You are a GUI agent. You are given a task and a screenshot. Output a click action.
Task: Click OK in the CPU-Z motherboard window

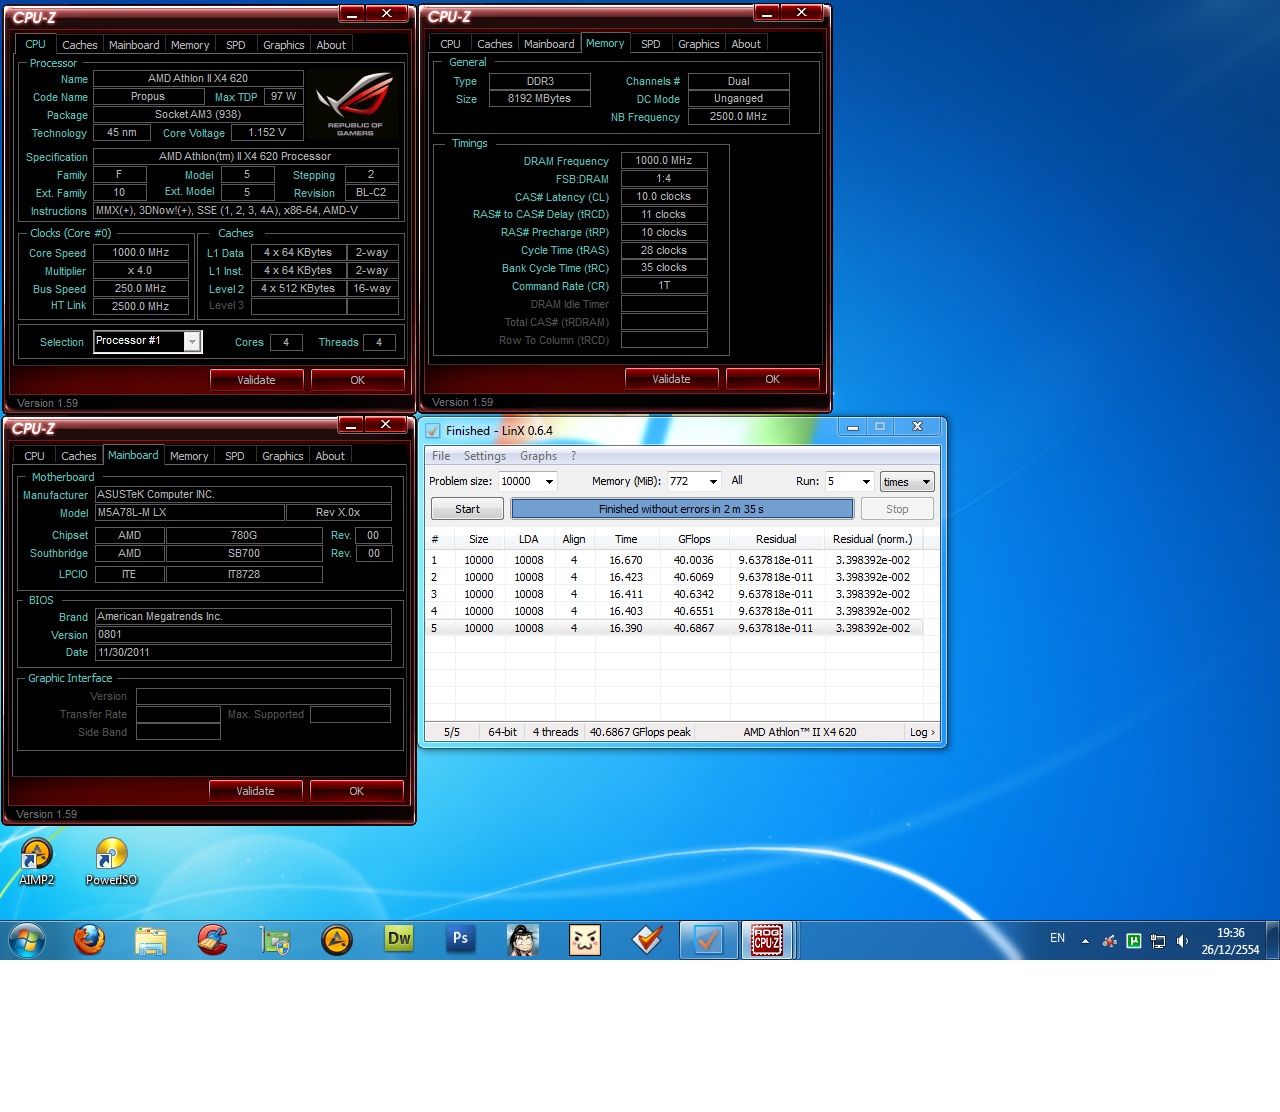click(x=357, y=791)
